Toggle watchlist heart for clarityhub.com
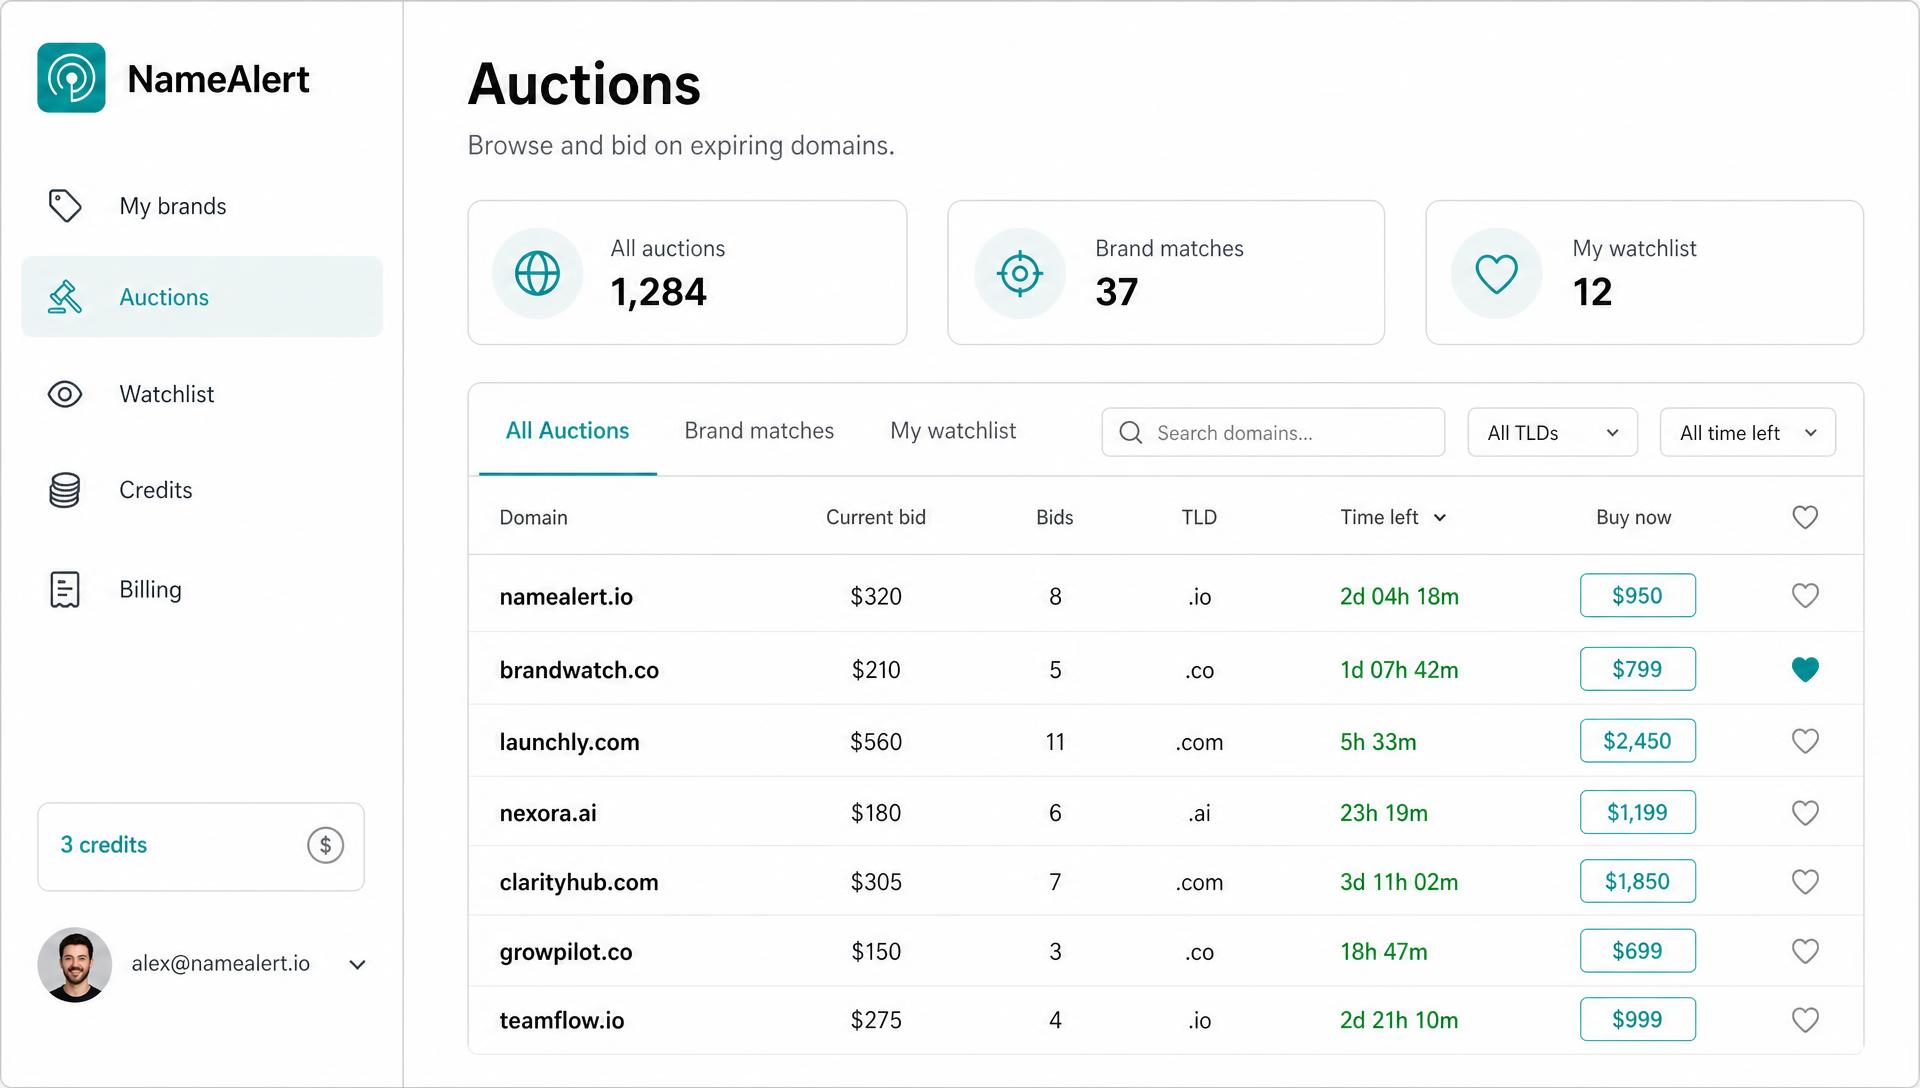This screenshot has width=1920, height=1088. [x=1805, y=882]
